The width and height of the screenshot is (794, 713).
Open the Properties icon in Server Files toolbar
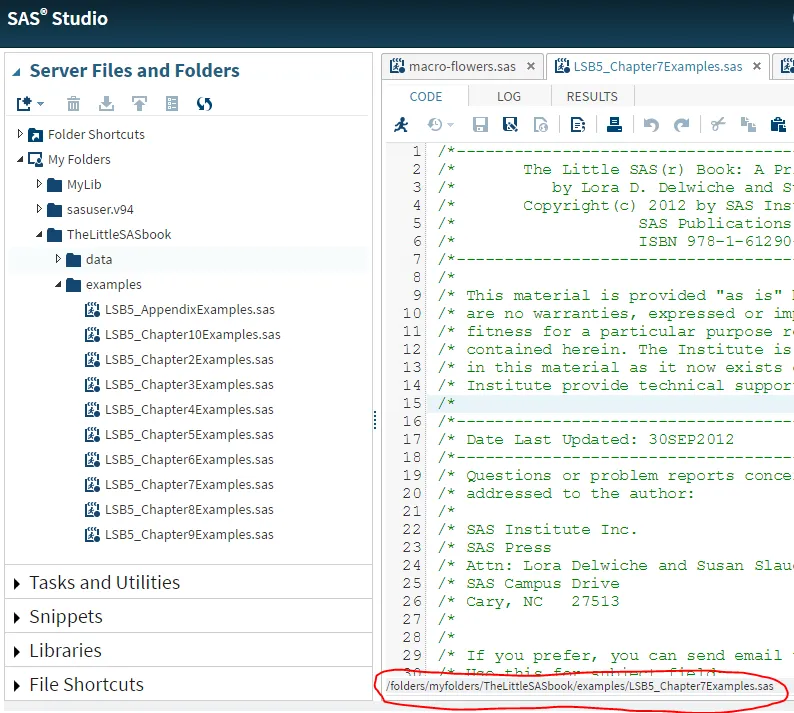tap(172, 104)
